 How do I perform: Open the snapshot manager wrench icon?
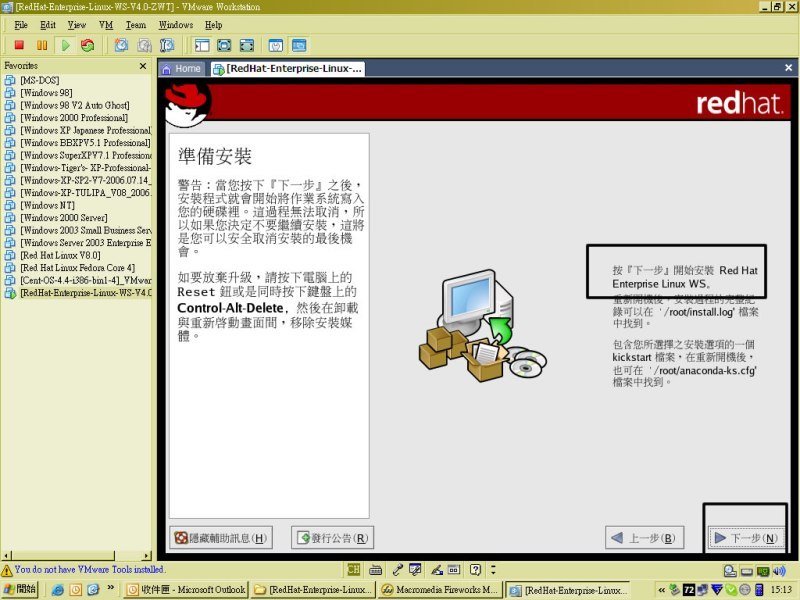point(167,45)
